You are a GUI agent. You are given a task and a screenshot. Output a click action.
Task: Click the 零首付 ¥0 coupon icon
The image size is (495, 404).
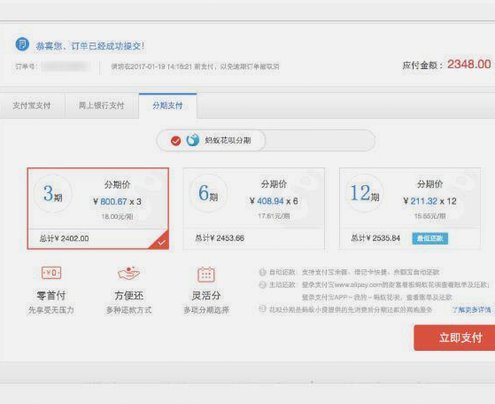coord(51,273)
